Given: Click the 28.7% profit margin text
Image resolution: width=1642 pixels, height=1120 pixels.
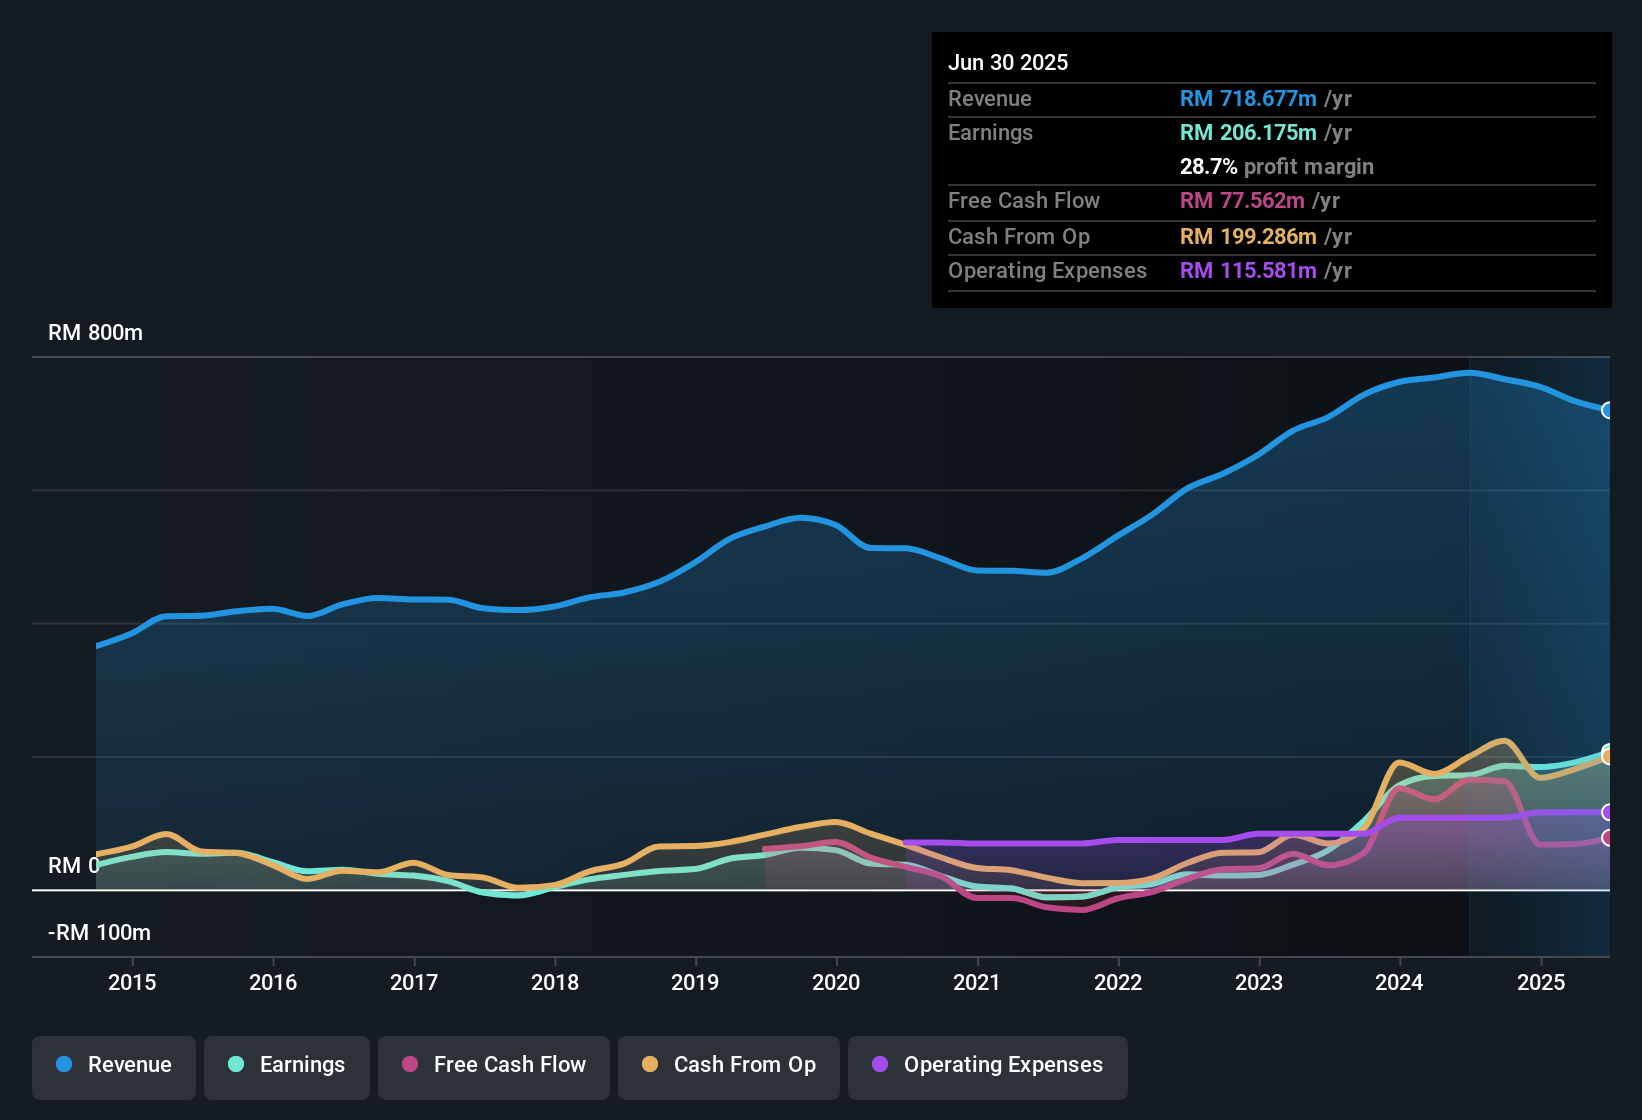Looking at the screenshot, I should pos(1277,166).
